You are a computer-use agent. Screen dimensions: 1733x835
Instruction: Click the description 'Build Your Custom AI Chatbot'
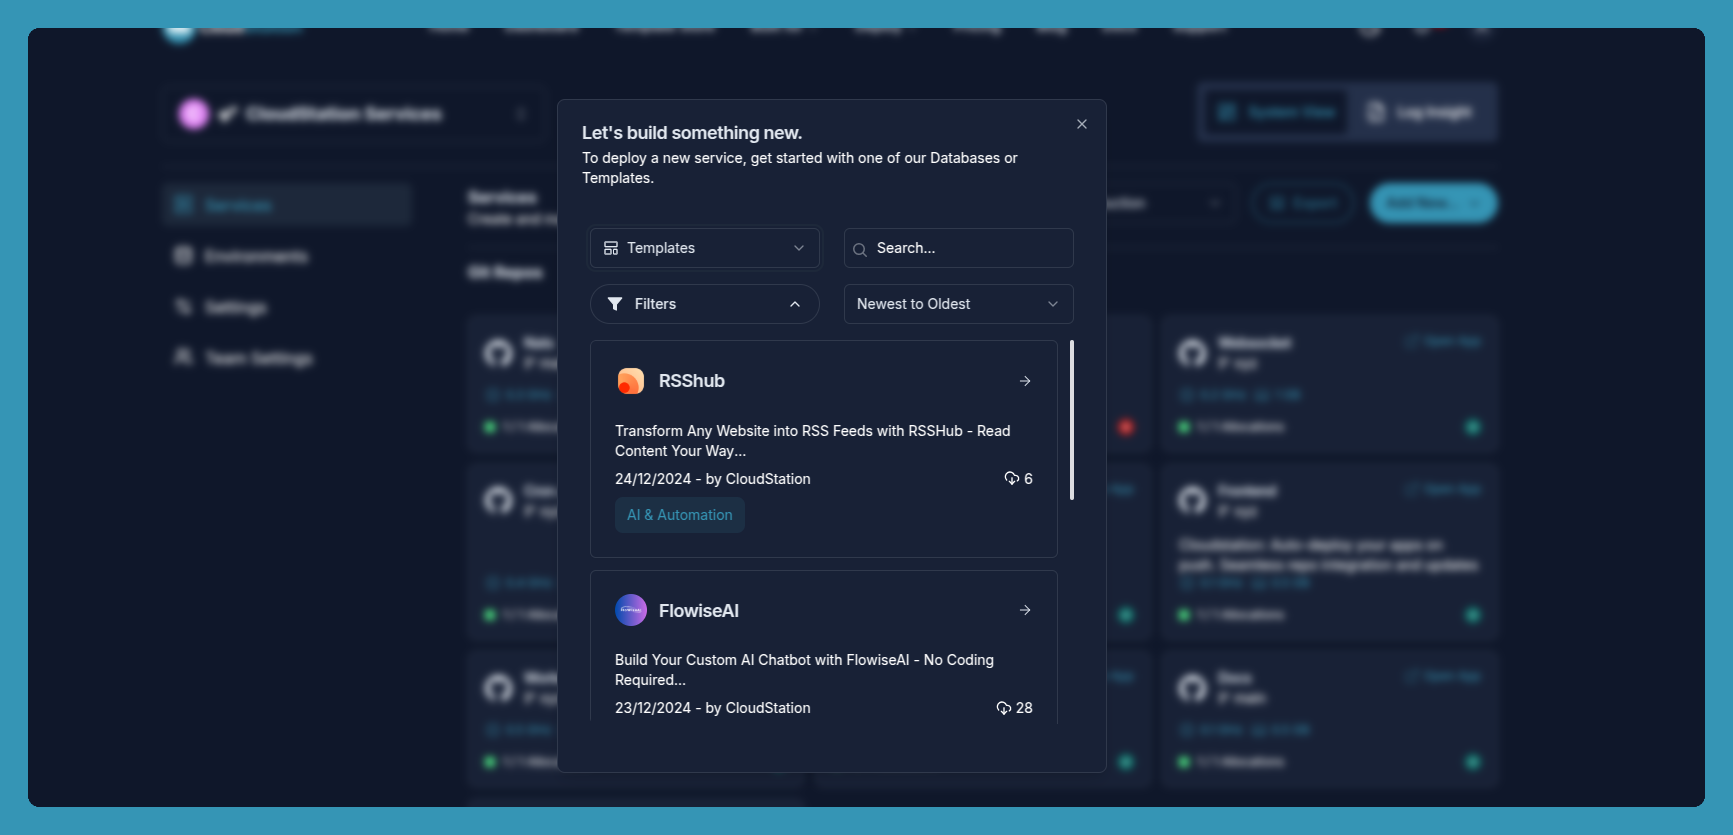805,670
